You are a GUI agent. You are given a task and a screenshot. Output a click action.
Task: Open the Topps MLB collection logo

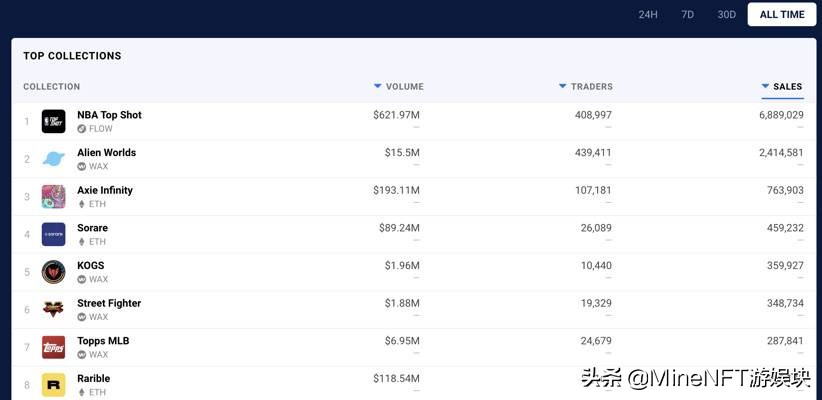(53, 347)
